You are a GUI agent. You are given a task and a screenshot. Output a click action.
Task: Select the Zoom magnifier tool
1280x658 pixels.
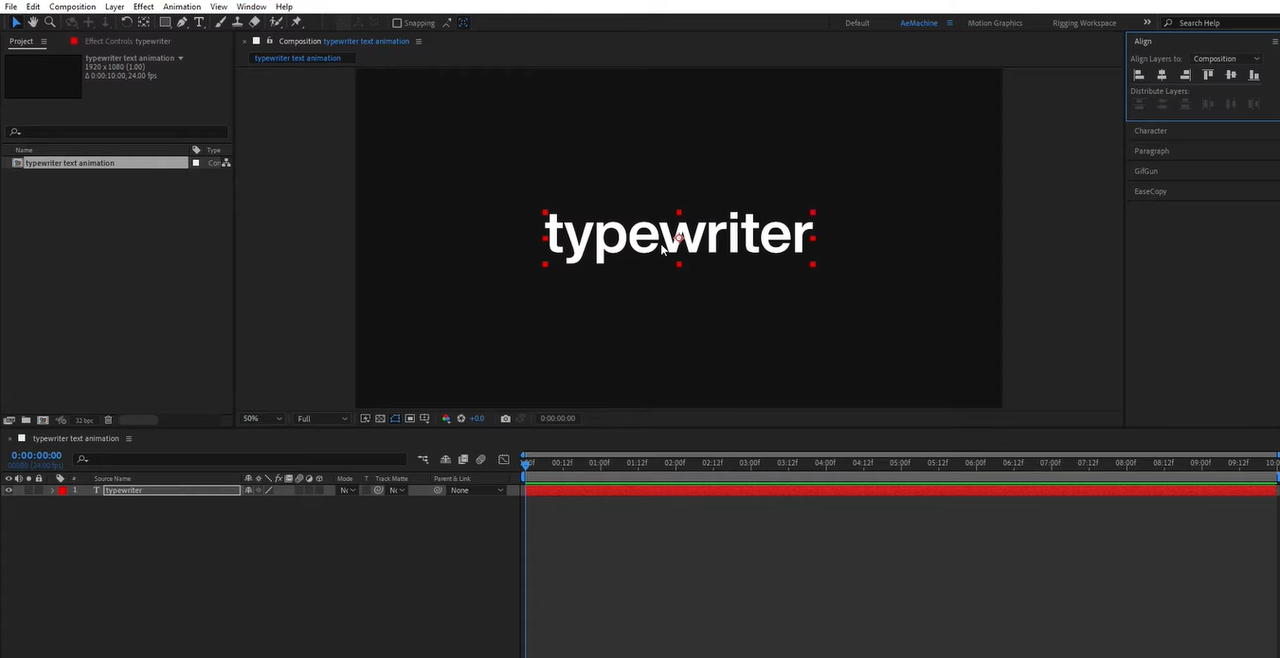coord(49,22)
